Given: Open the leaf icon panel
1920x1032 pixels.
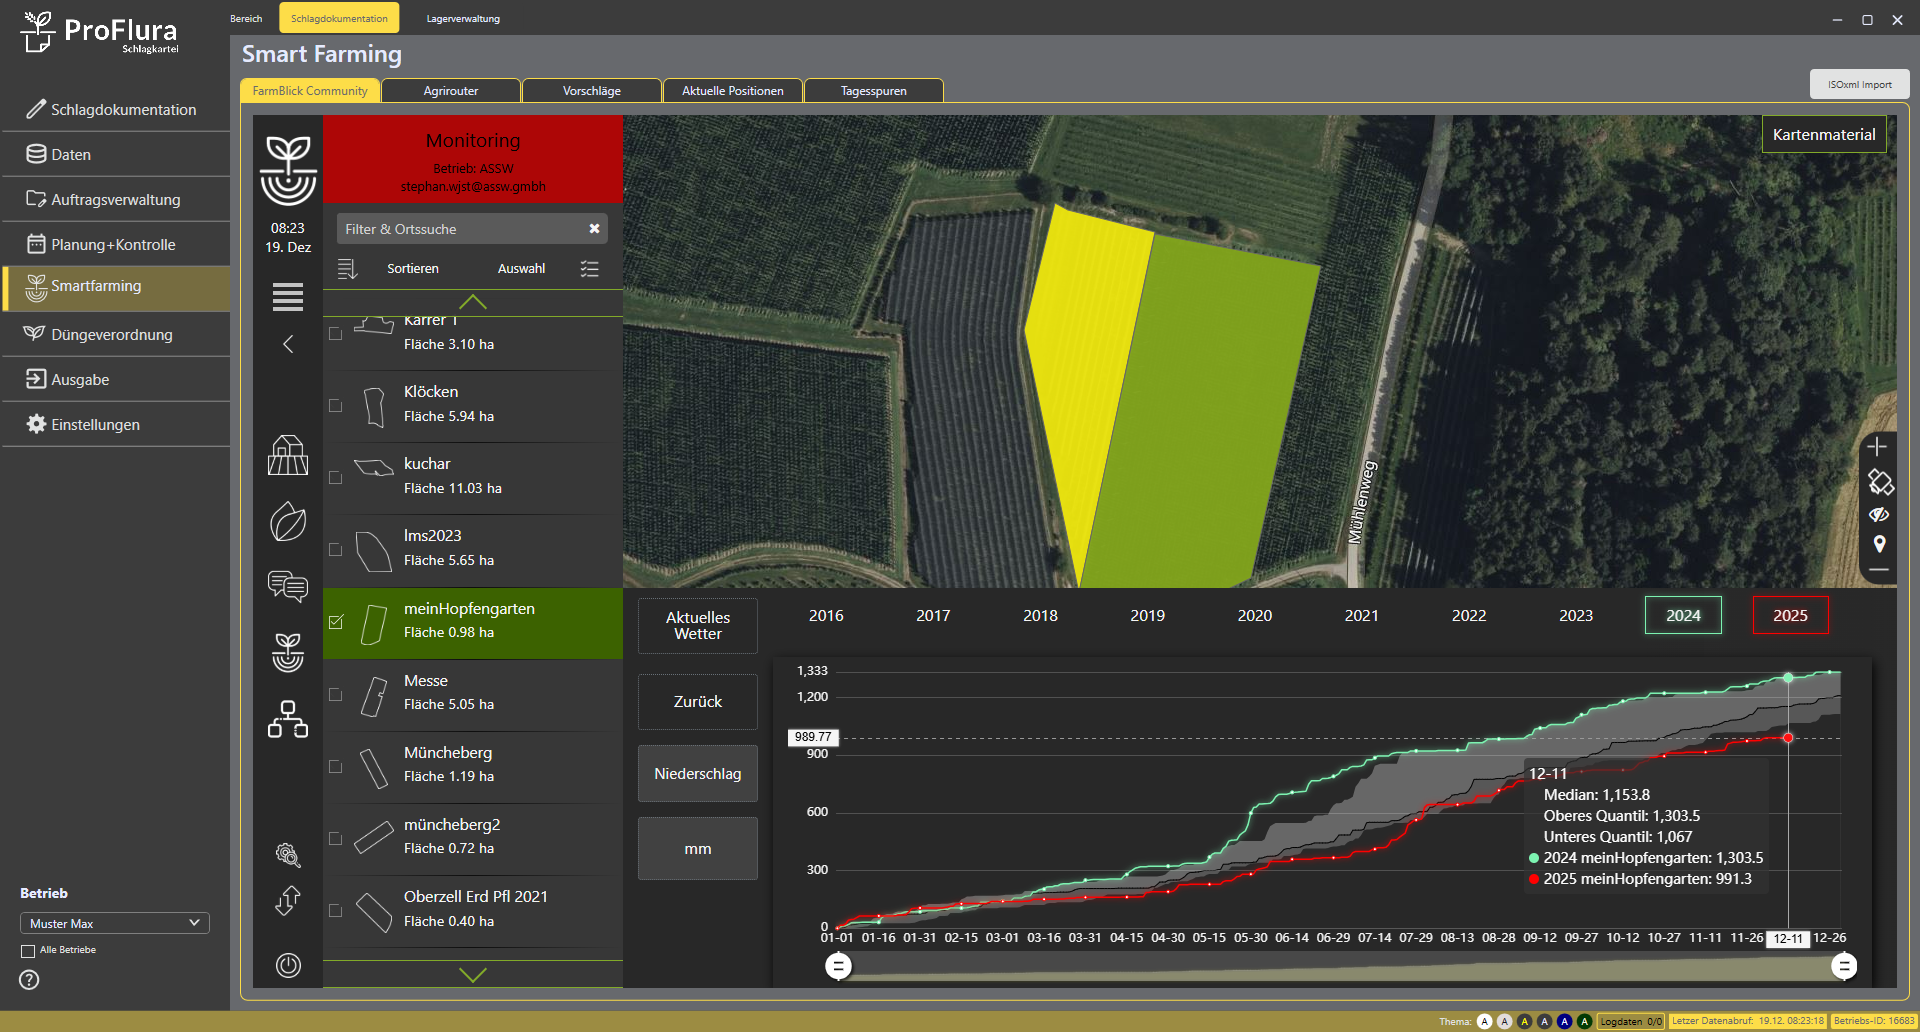Looking at the screenshot, I should [288, 522].
